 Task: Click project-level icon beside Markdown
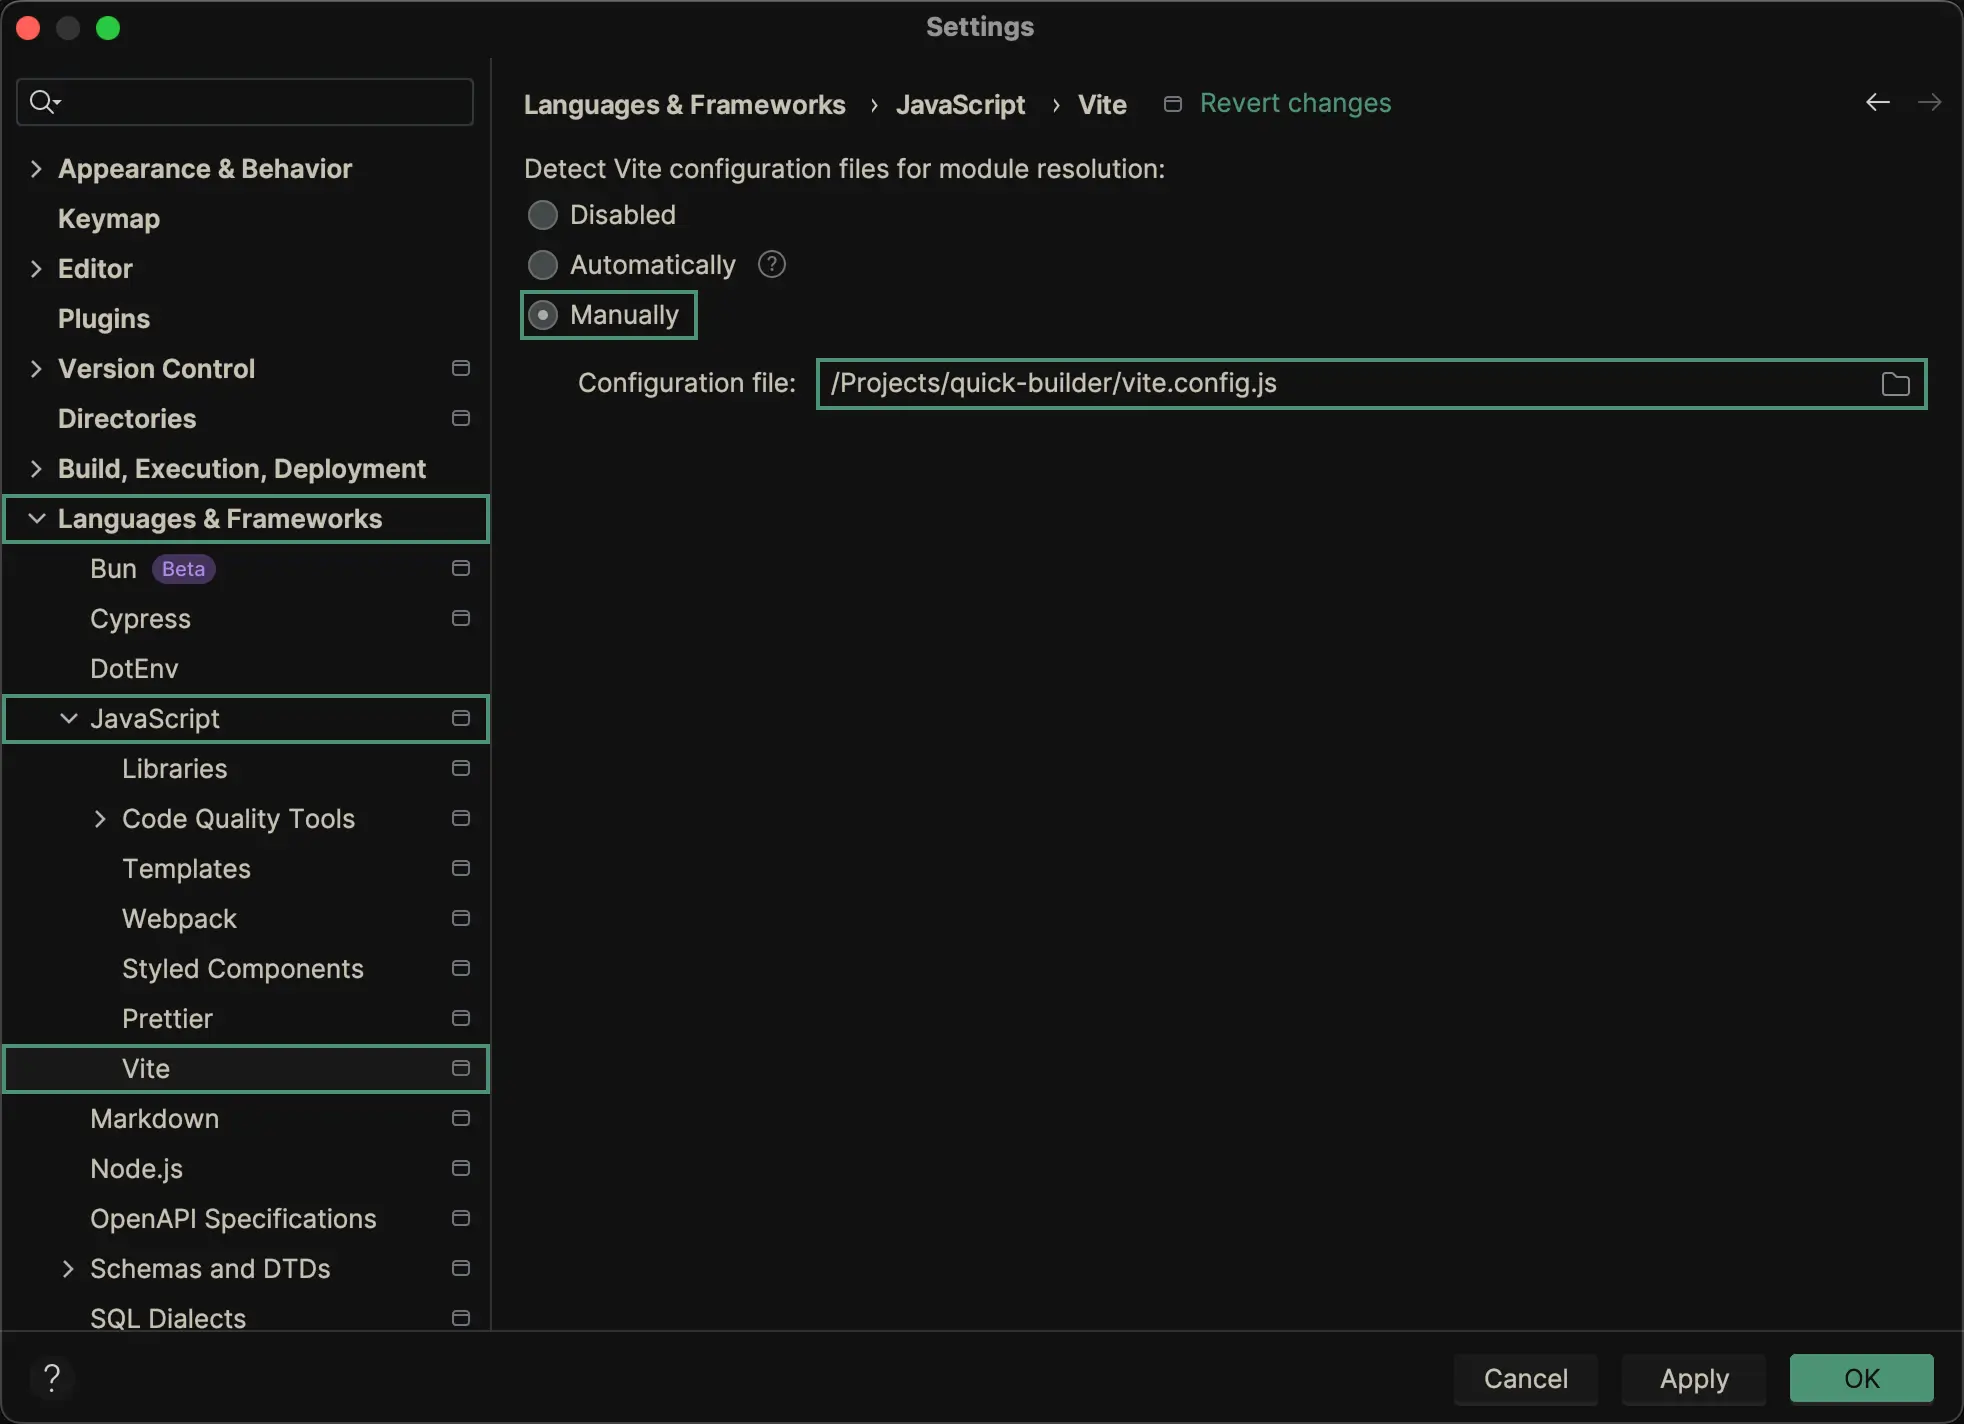point(461,1118)
